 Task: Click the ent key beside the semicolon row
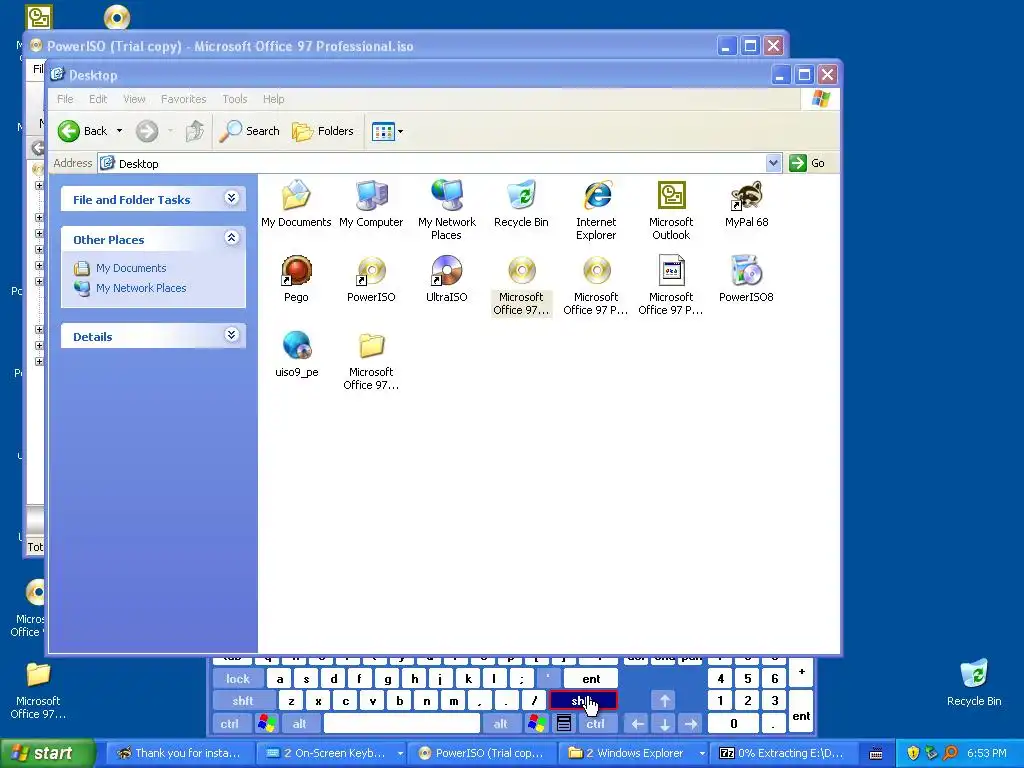[x=591, y=679]
